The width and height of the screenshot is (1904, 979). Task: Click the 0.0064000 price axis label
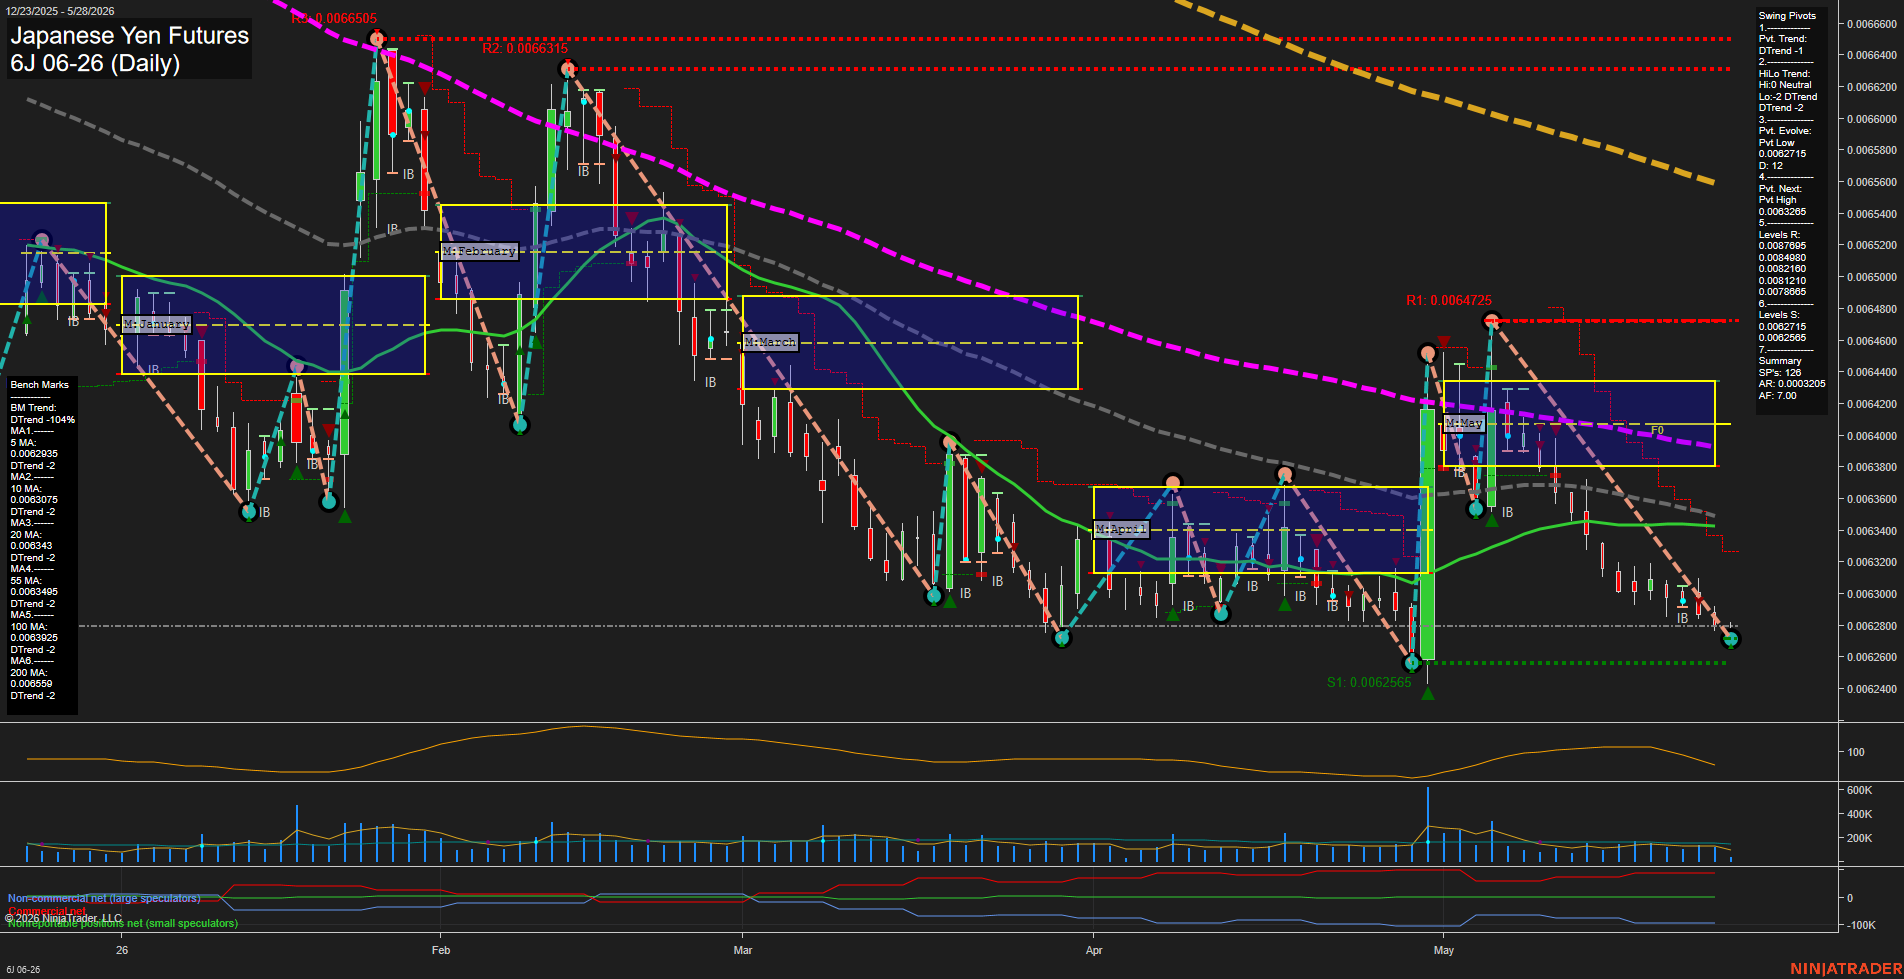pos(1872,436)
